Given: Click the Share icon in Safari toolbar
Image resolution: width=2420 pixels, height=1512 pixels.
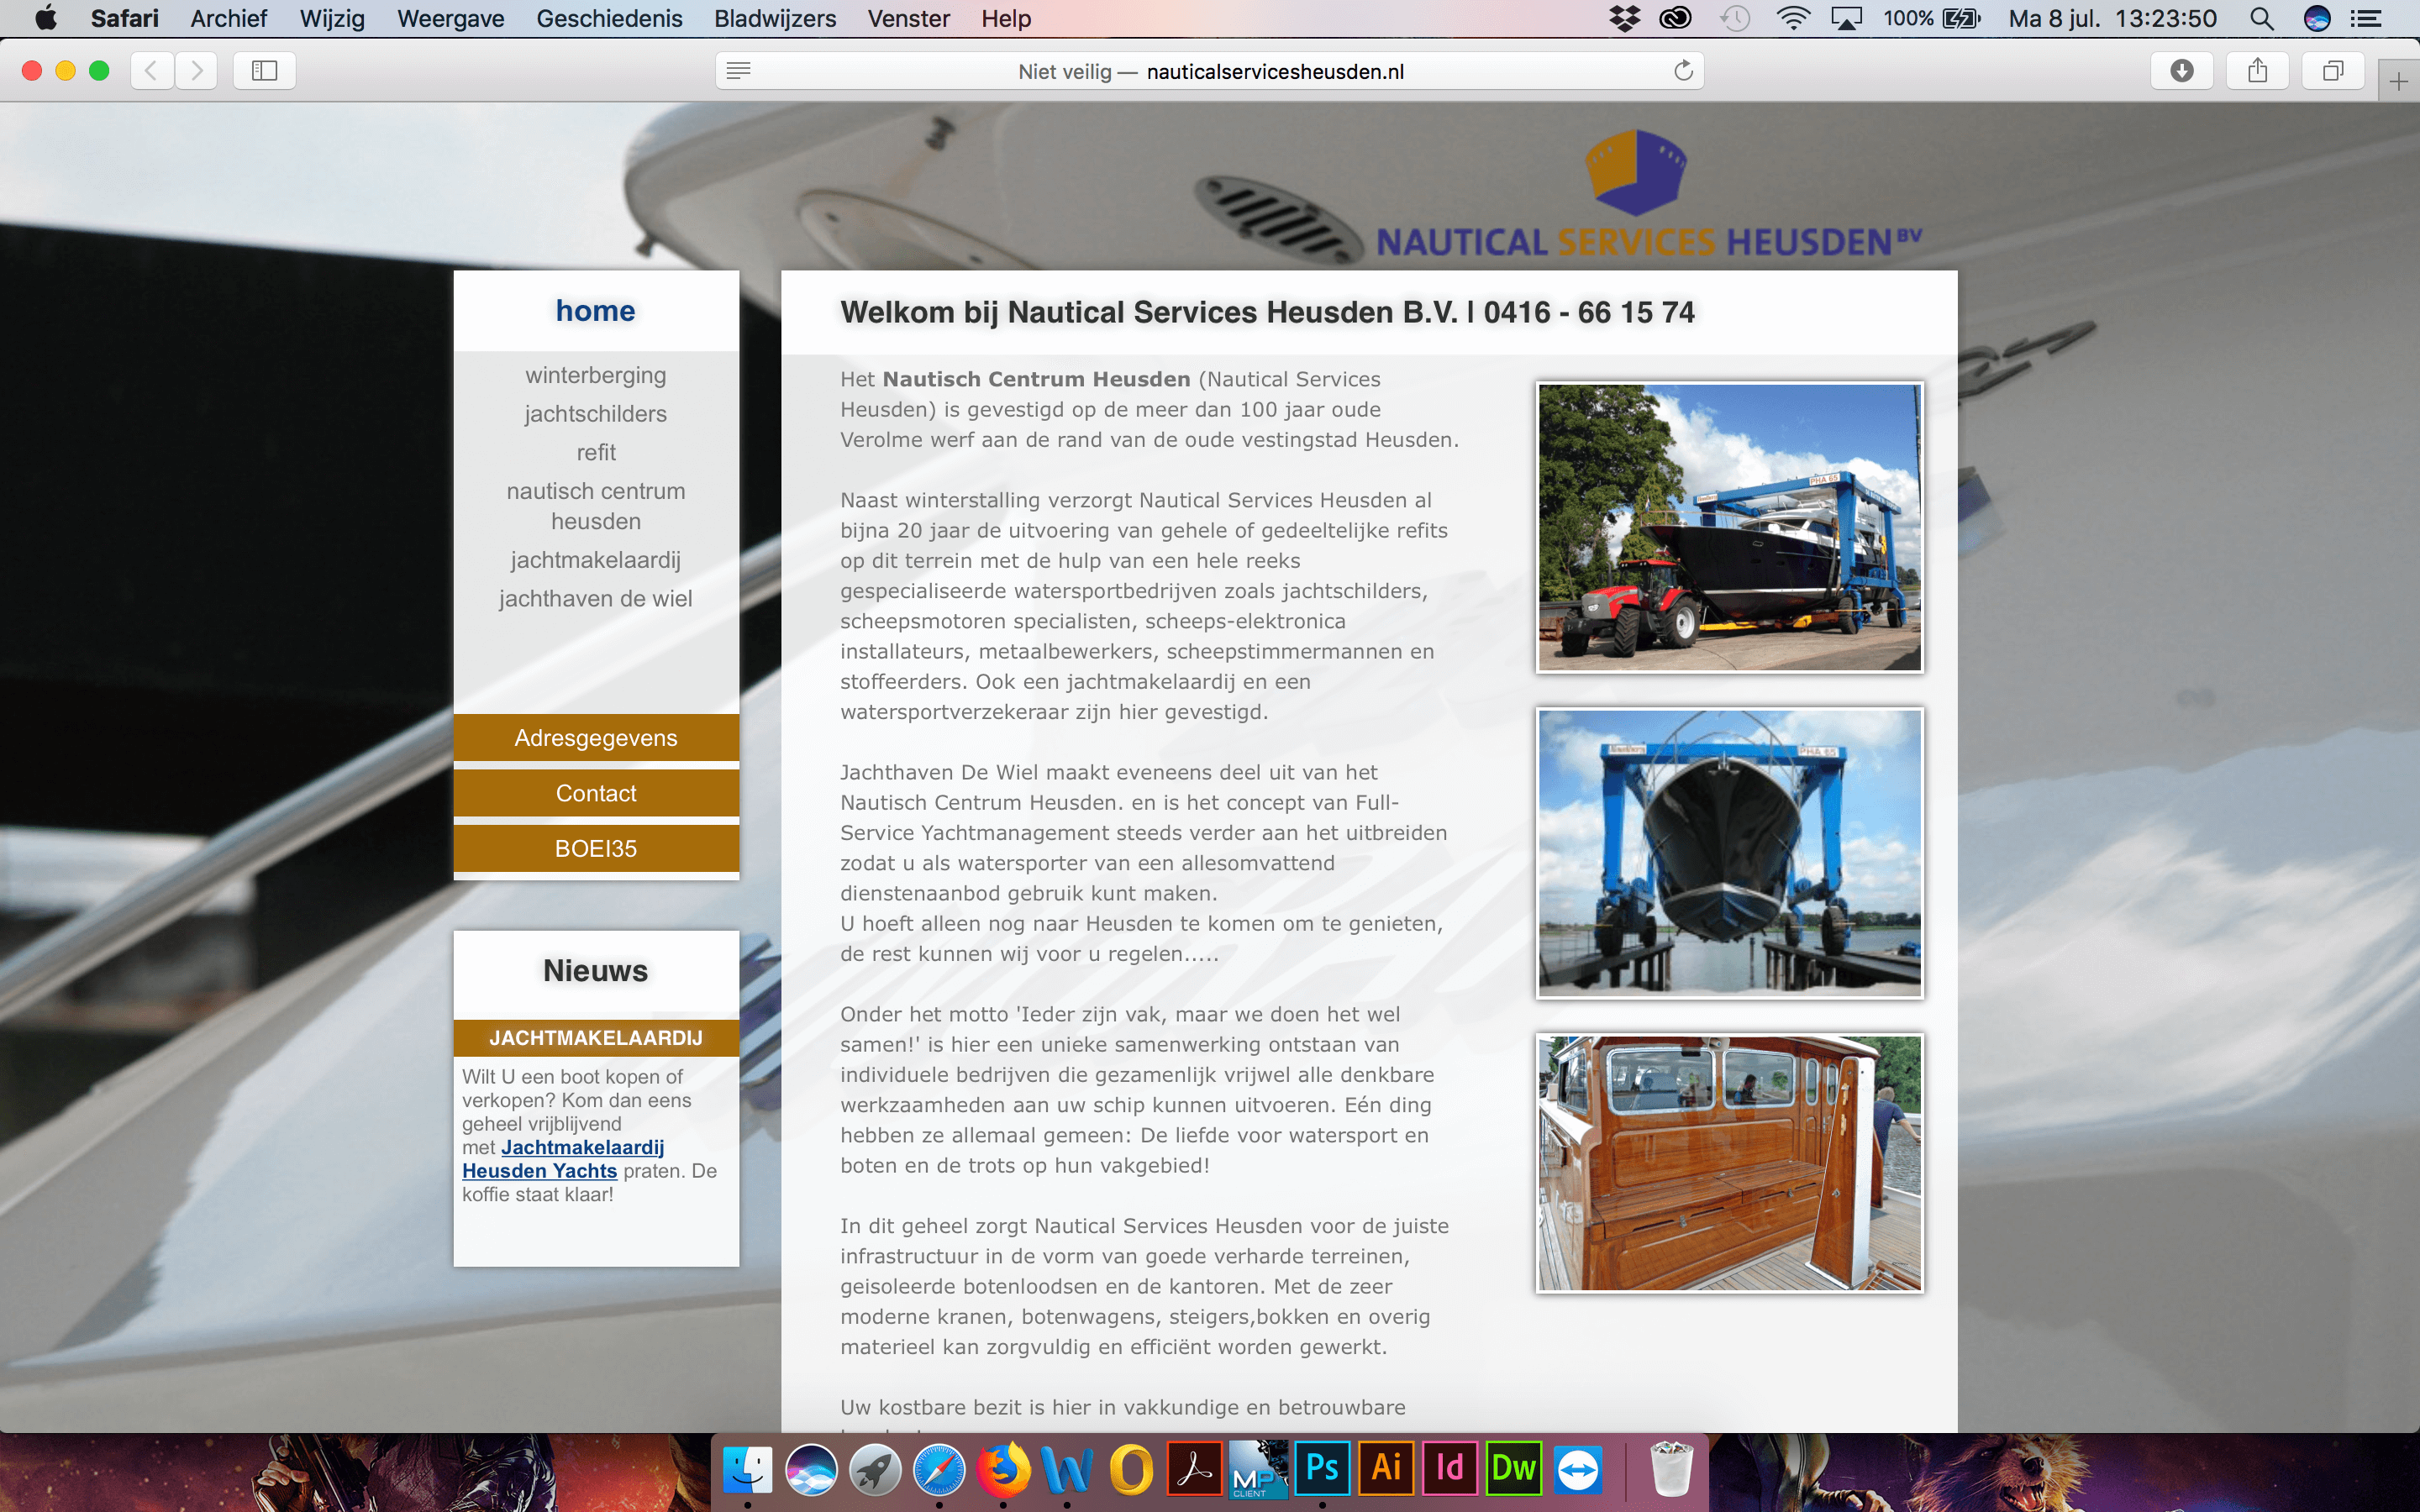Looking at the screenshot, I should 2258,70.
